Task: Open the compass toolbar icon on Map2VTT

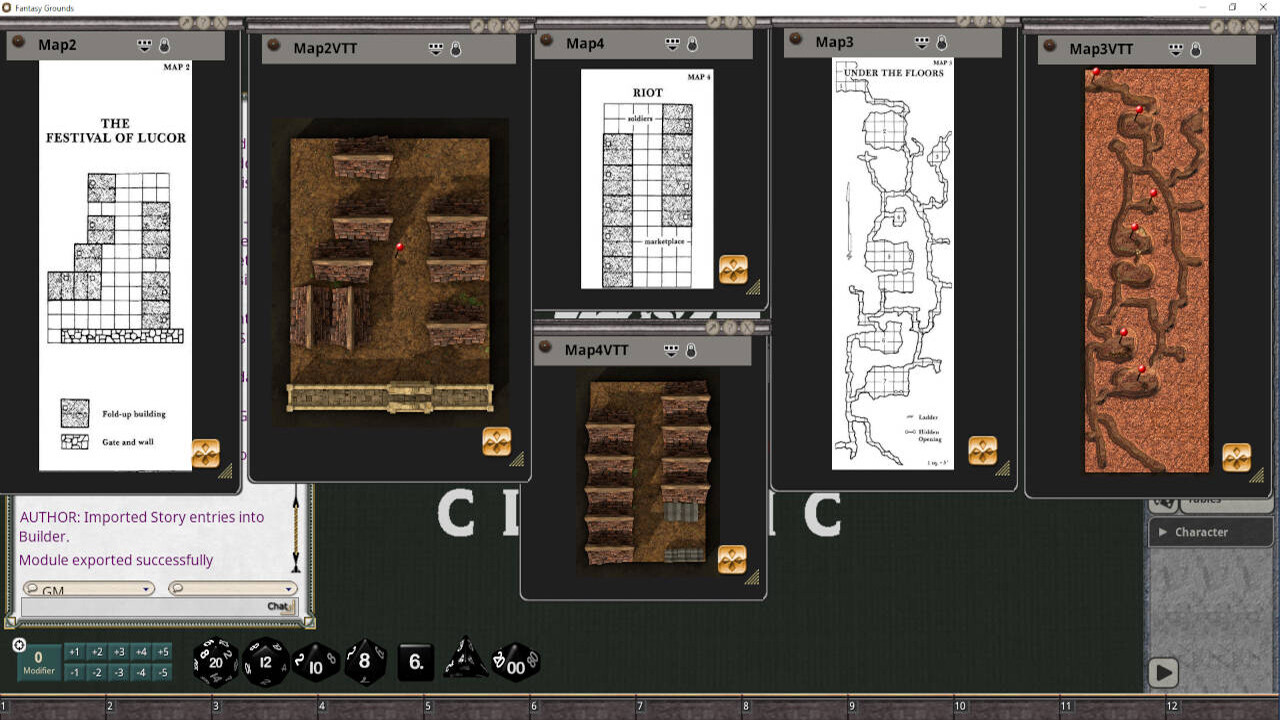Action: tap(496, 441)
